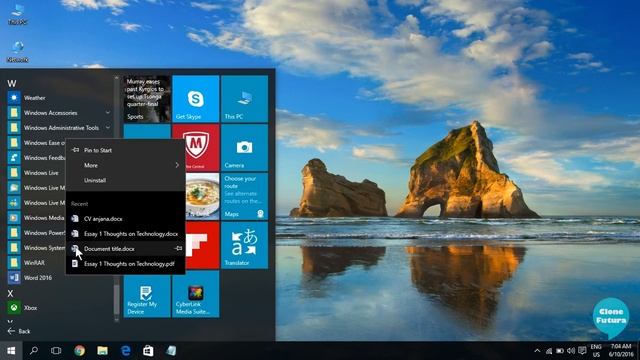Open the More submenu arrow
The height and width of the screenshot is (360, 640).
pyautogui.click(x=177, y=165)
